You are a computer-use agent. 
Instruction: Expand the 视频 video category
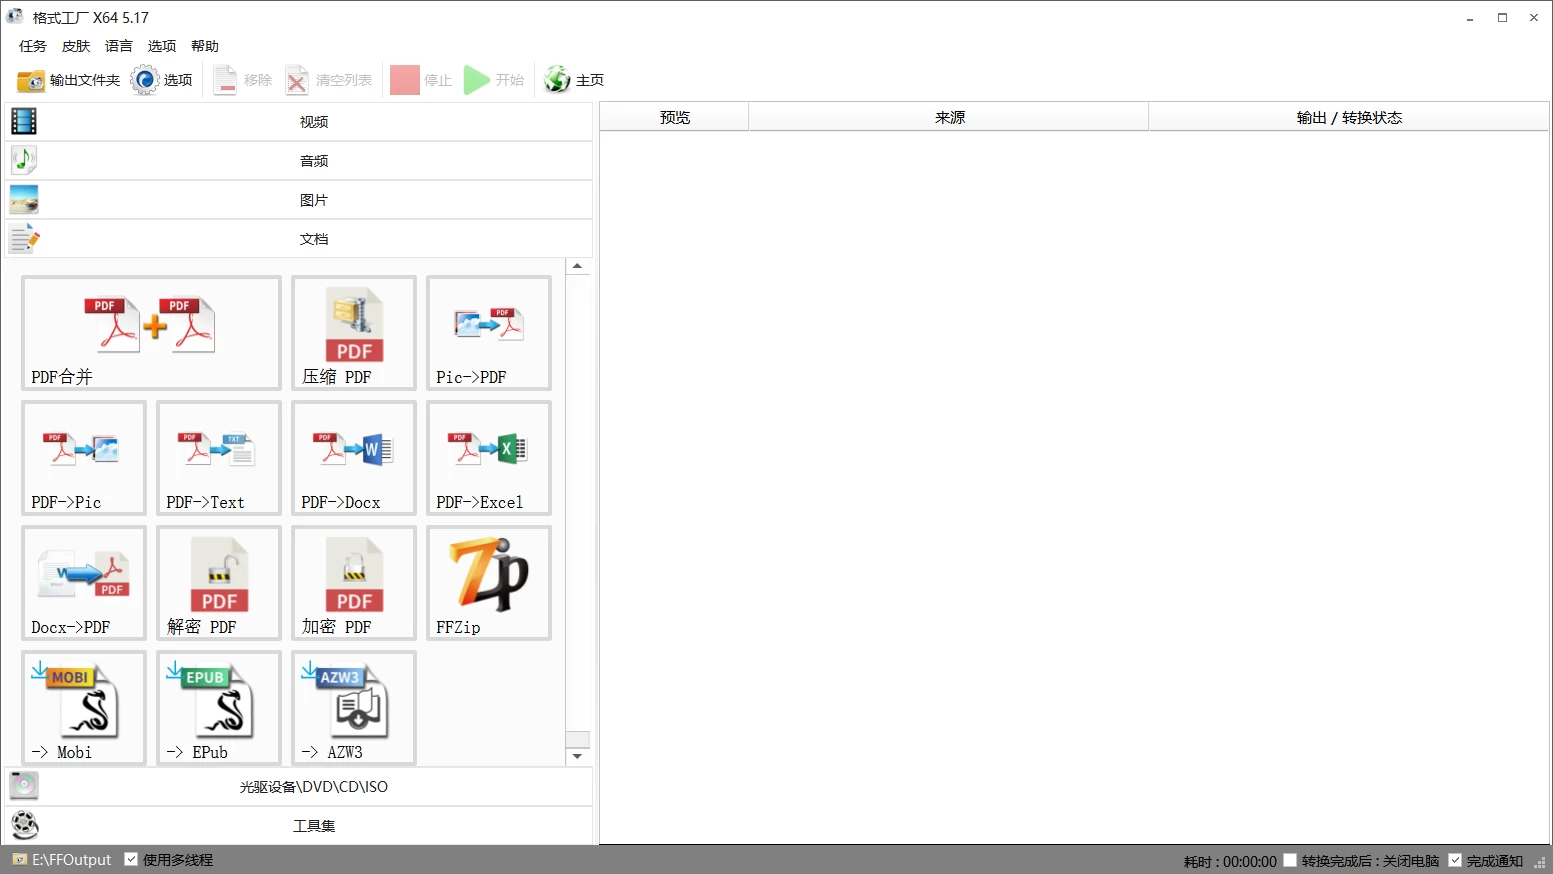(299, 121)
